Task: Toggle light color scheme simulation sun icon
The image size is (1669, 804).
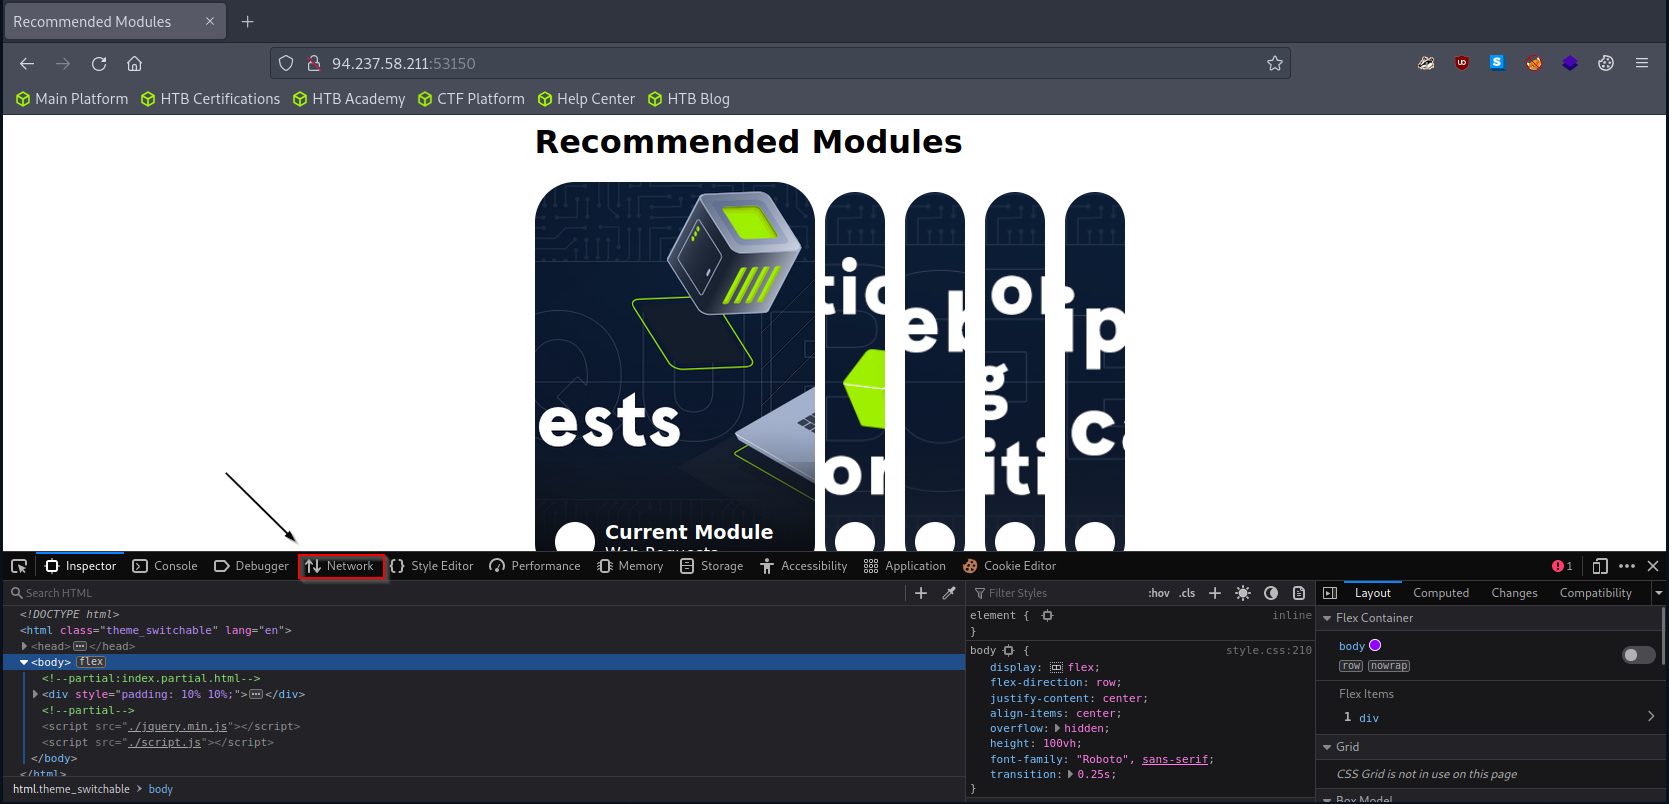Action: click(x=1243, y=593)
